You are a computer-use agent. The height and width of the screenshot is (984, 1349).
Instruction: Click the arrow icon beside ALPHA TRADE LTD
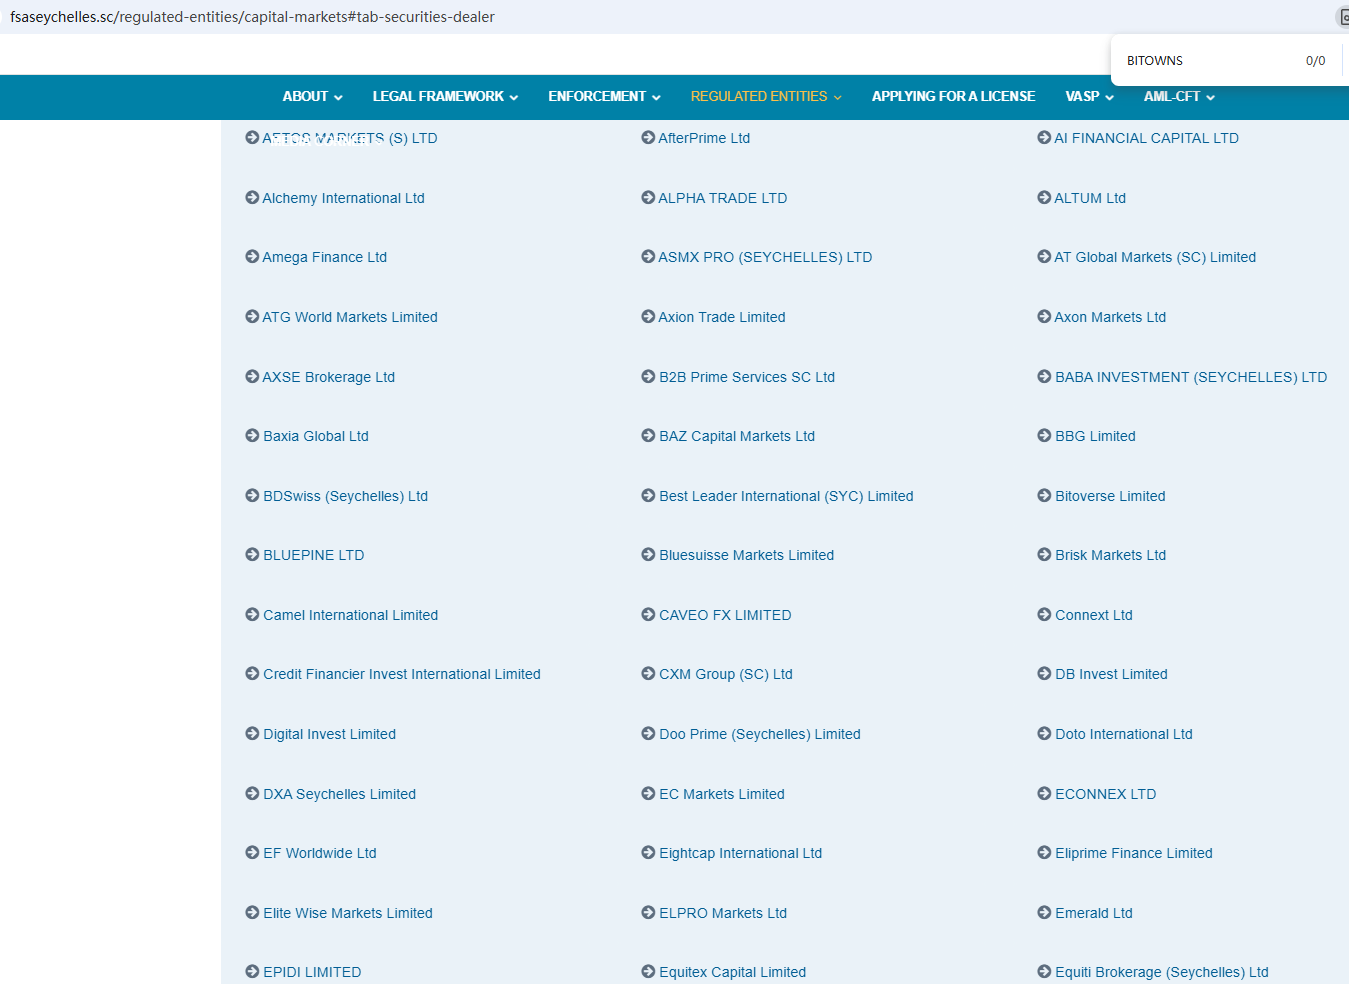[648, 198]
